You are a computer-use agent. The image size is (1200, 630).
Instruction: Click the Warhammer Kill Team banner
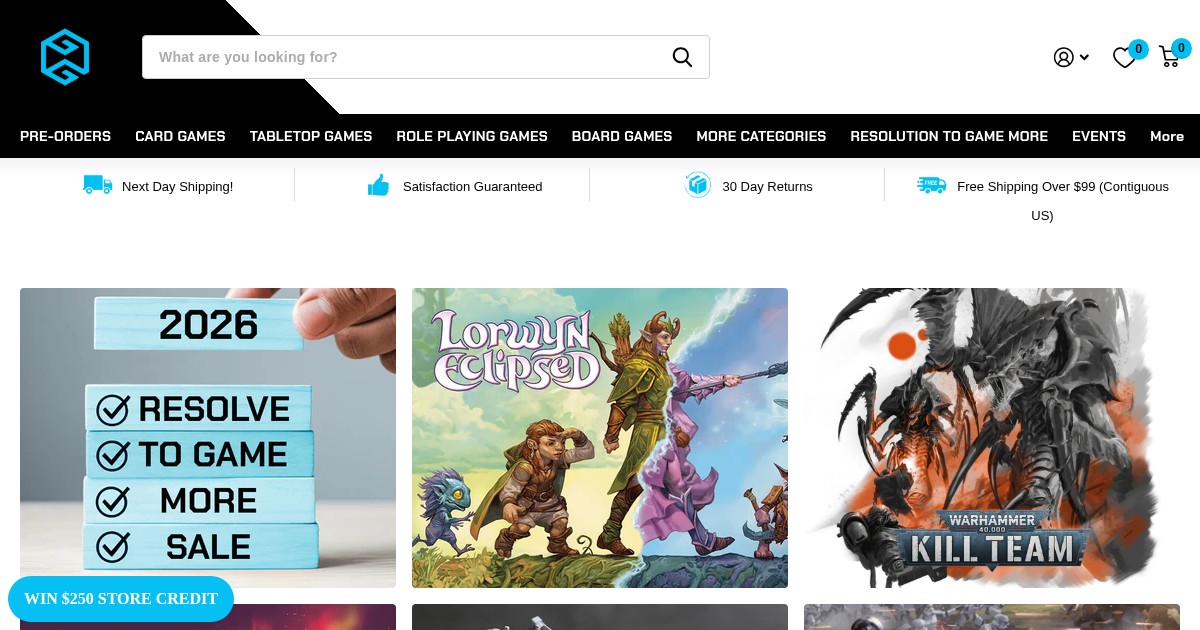click(991, 437)
